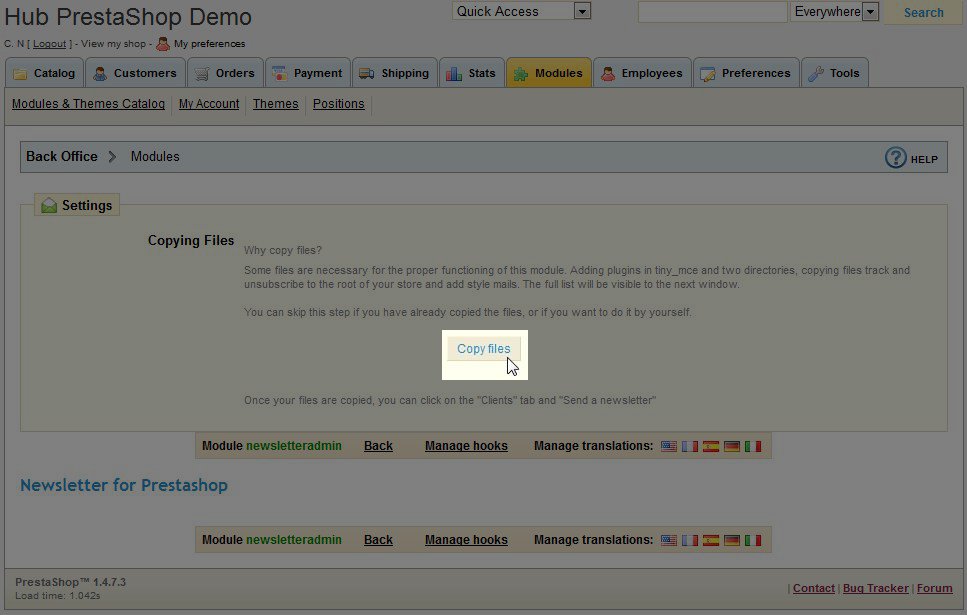The width and height of the screenshot is (967, 615).
Task: Open the Catalog tab
Action: [x=44, y=73]
